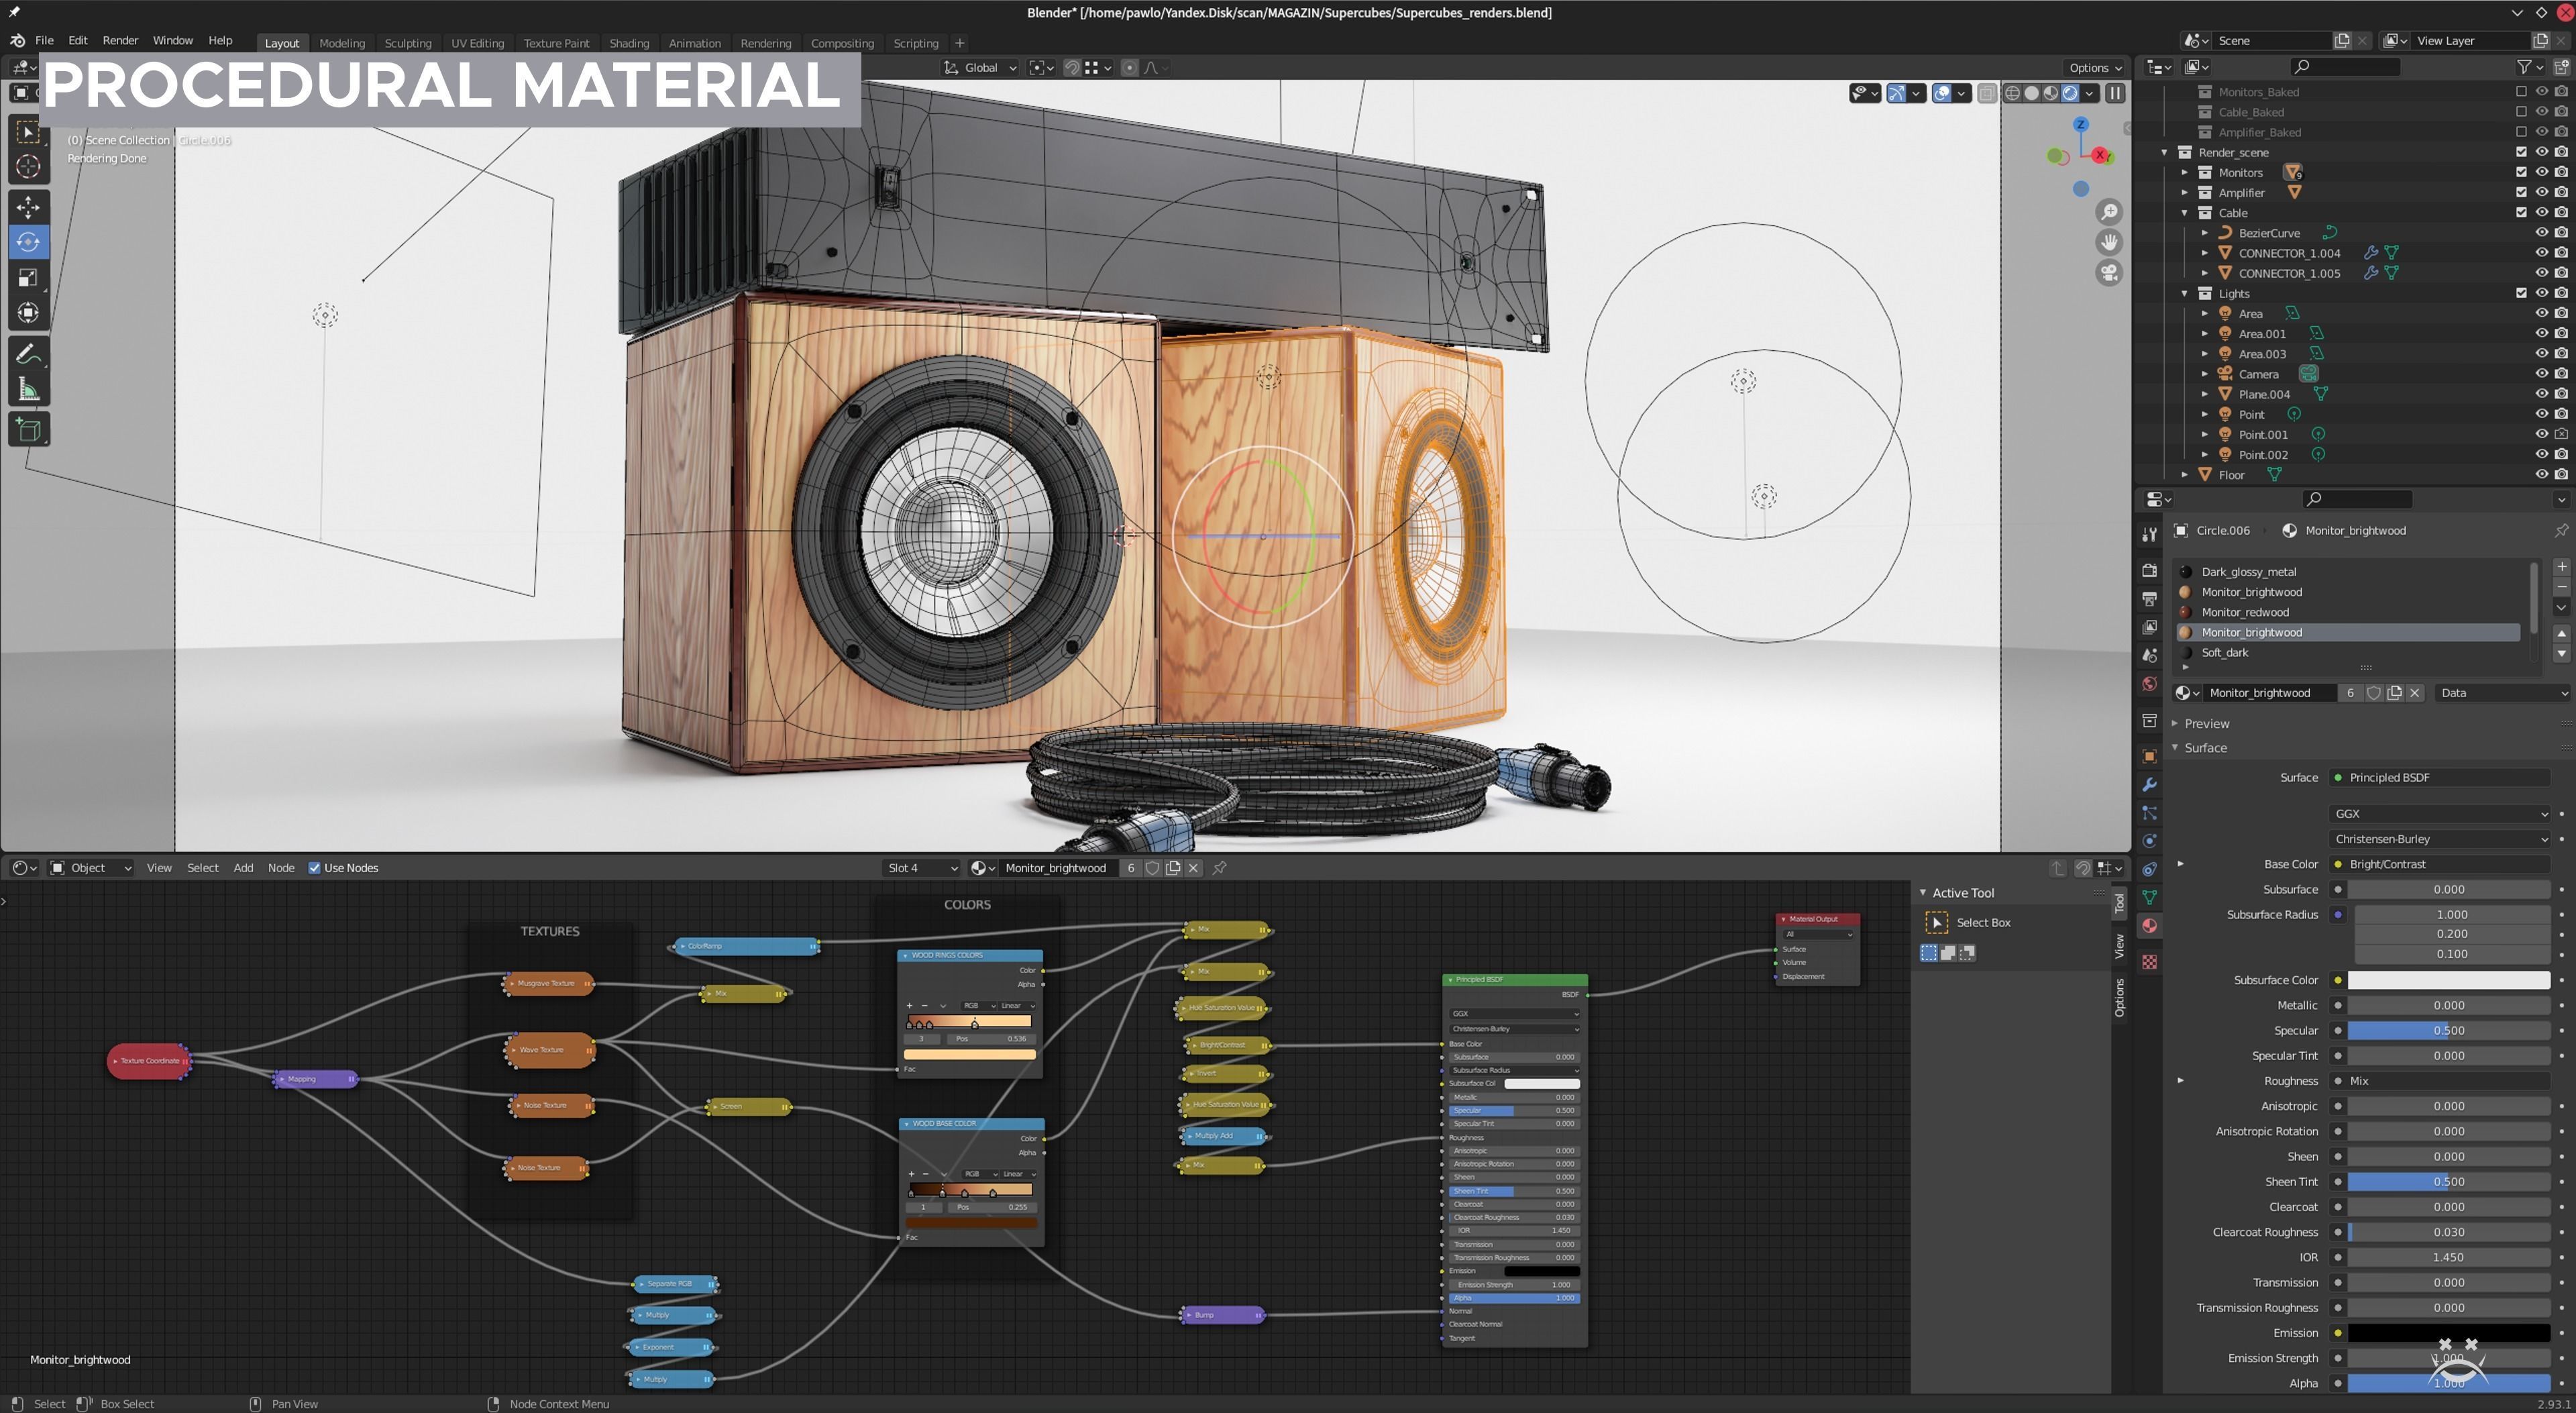2576x1413 pixels.
Task: Select Dark_glossy_metal material slot
Action: point(2348,571)
